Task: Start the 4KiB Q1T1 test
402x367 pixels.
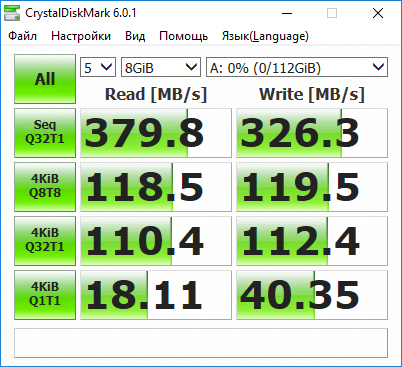Action: (x=45, y=295)
